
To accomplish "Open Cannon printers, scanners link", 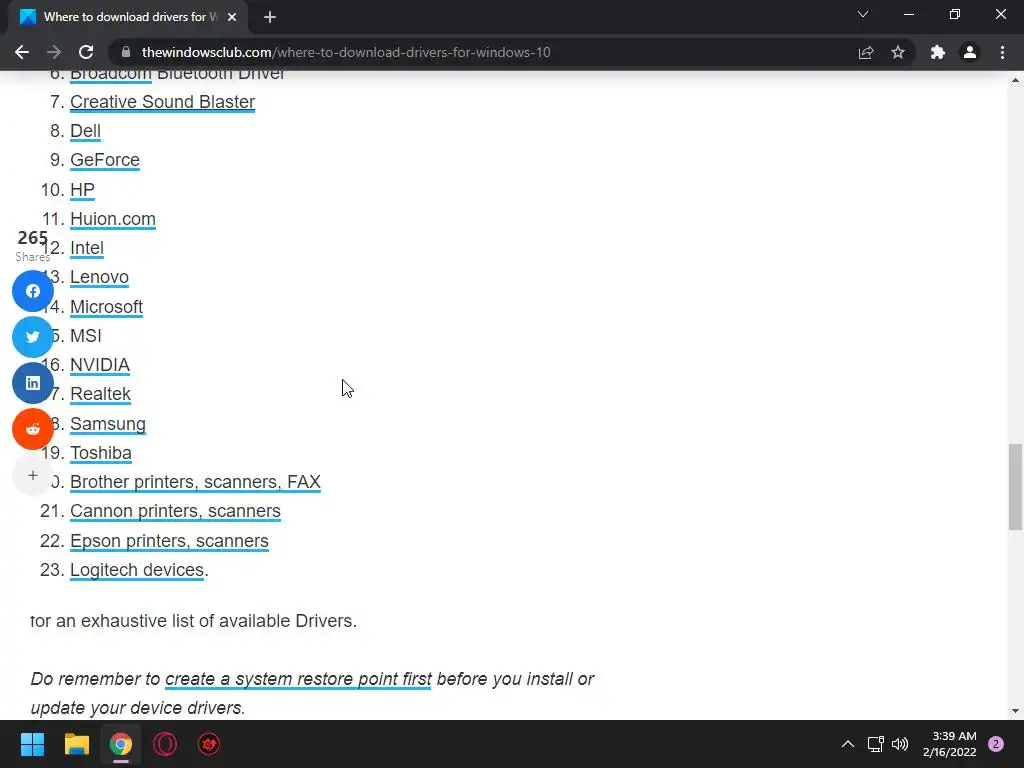I will (175, 511).
